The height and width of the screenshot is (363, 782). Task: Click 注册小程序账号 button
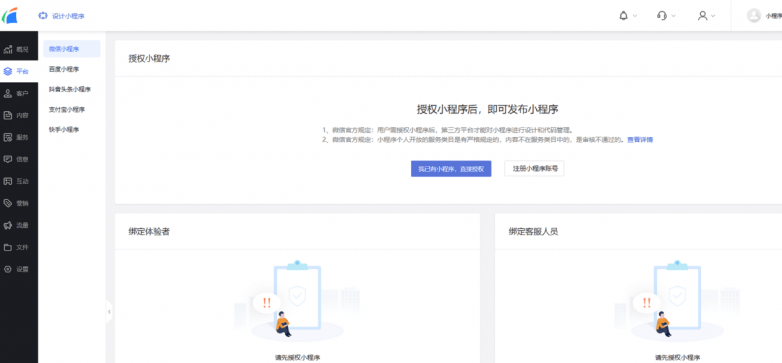534,169
